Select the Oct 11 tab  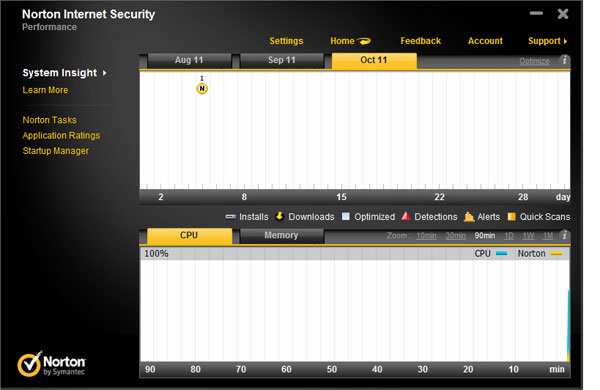pyautogui.click(x=374, y=60)
